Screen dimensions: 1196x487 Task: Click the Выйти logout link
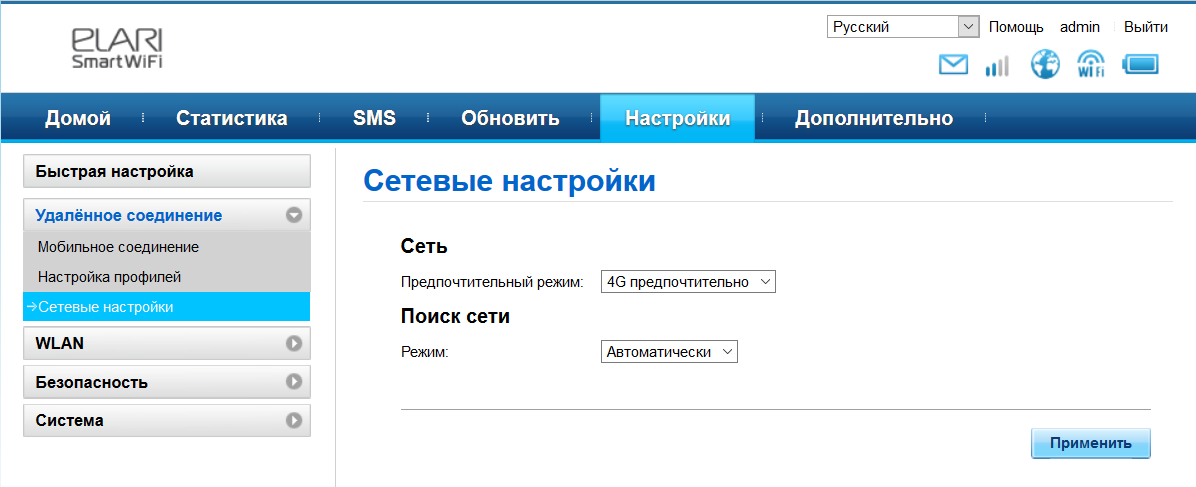tap(1145, 27)
